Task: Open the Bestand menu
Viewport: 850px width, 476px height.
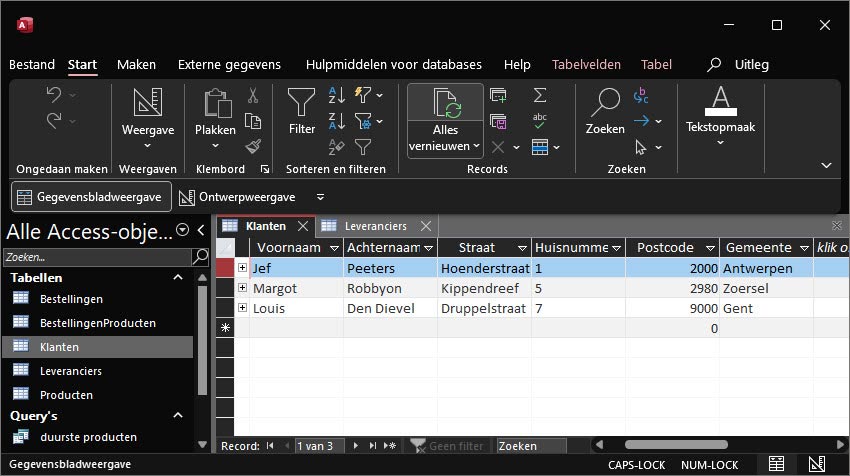Action: pos(32,65)
